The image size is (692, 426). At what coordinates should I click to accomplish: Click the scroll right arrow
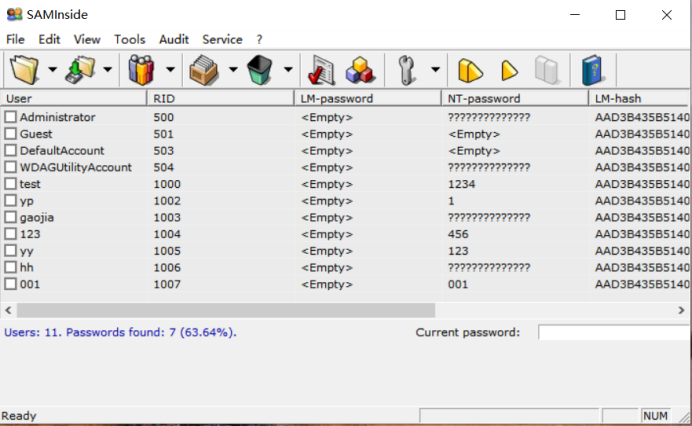(681, 310)
